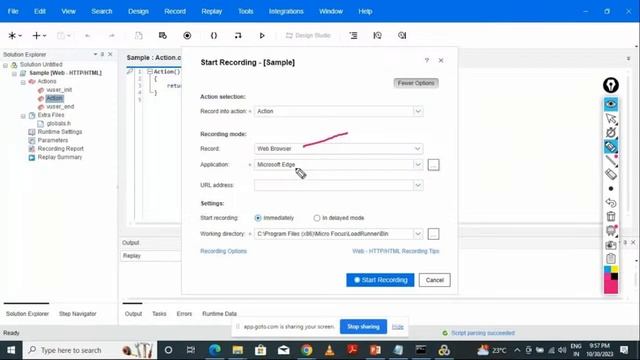Screen dimensions: 640x360
Task: Open Google Chrome from the taskbar
Action: (x=307, y=350)
